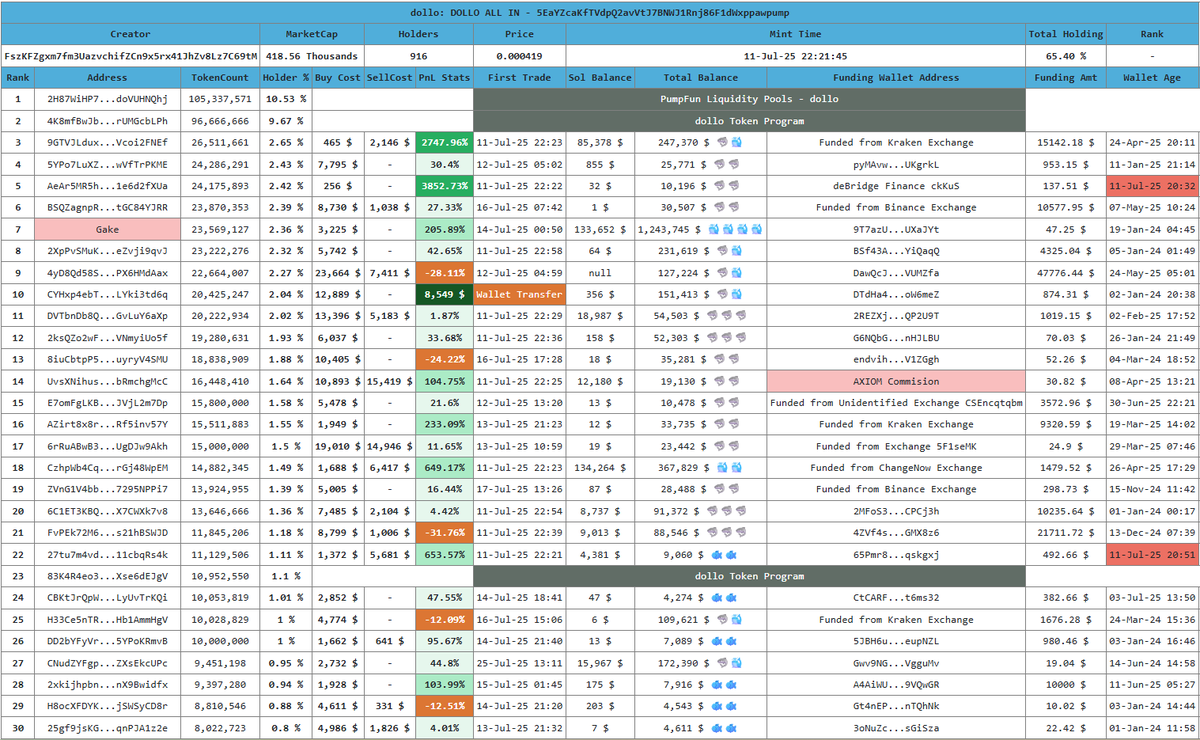Click "Funded from Unidentified Exchange CSEncqtqbm"

pyautogui.click(x=897, y=403)
